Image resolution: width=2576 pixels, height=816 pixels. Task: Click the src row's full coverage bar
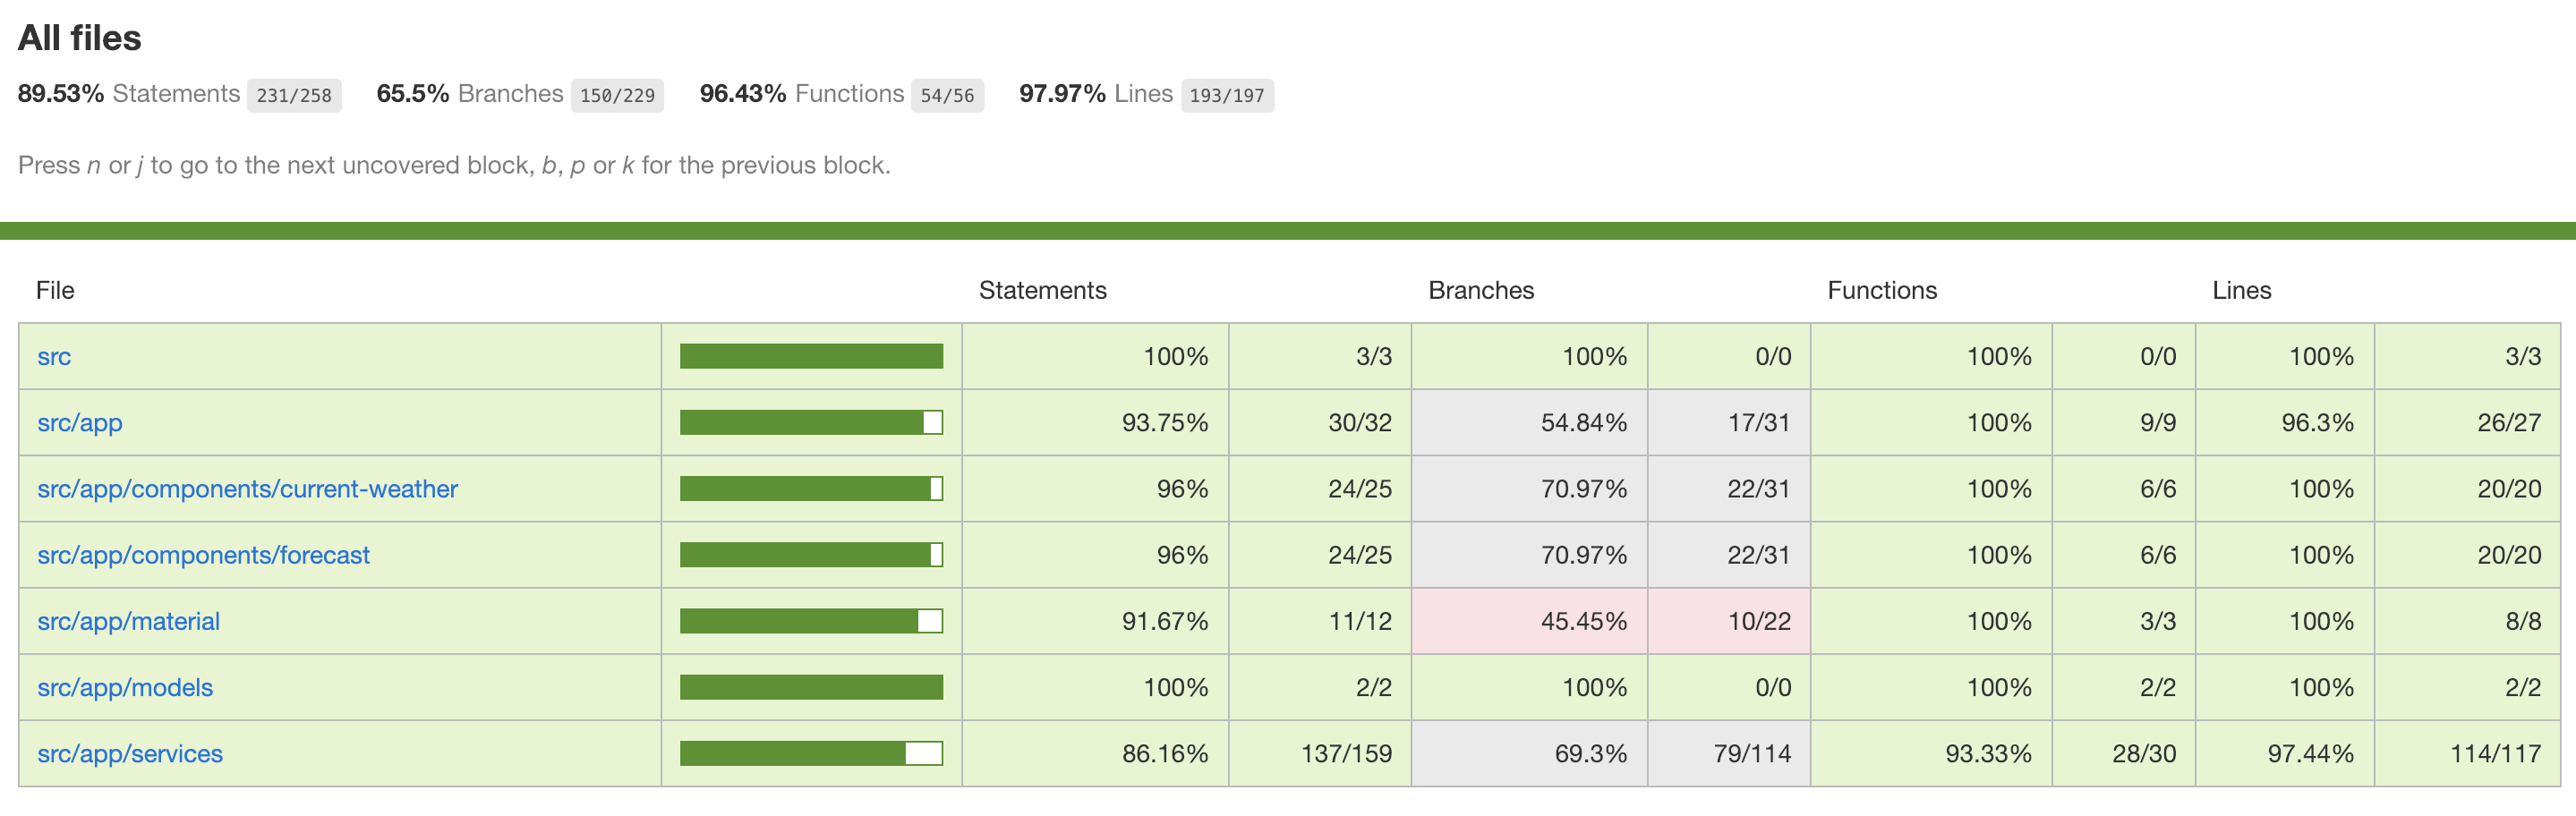click(811, 357)
